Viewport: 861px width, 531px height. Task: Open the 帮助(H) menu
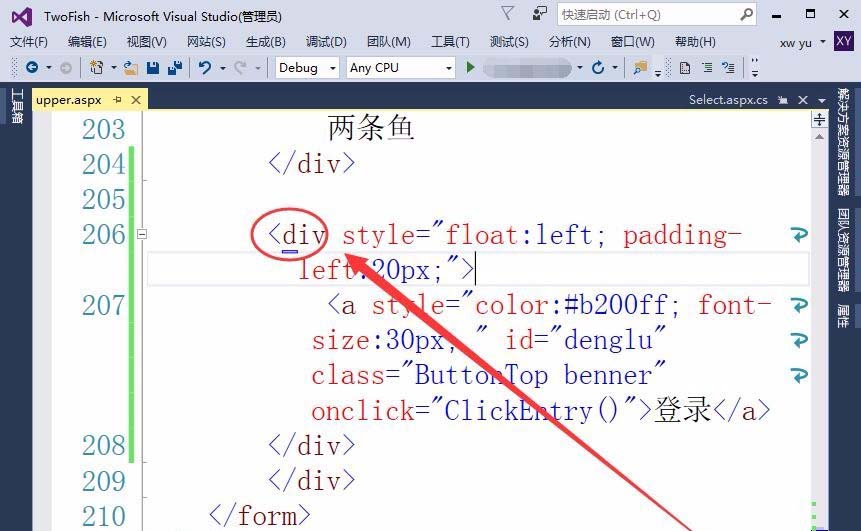pyautogui.click(x=695, y=42)
